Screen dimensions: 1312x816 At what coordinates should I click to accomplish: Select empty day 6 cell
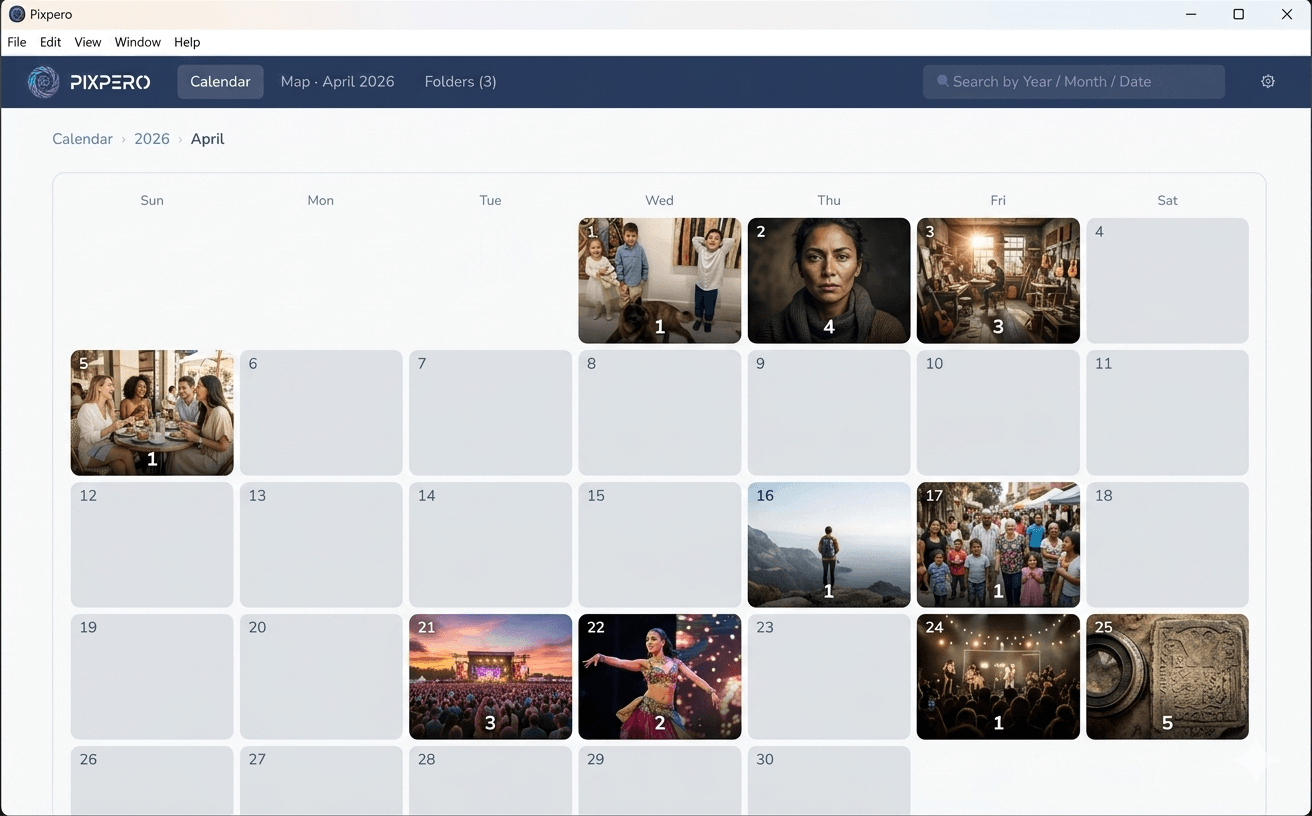point(321,413)
